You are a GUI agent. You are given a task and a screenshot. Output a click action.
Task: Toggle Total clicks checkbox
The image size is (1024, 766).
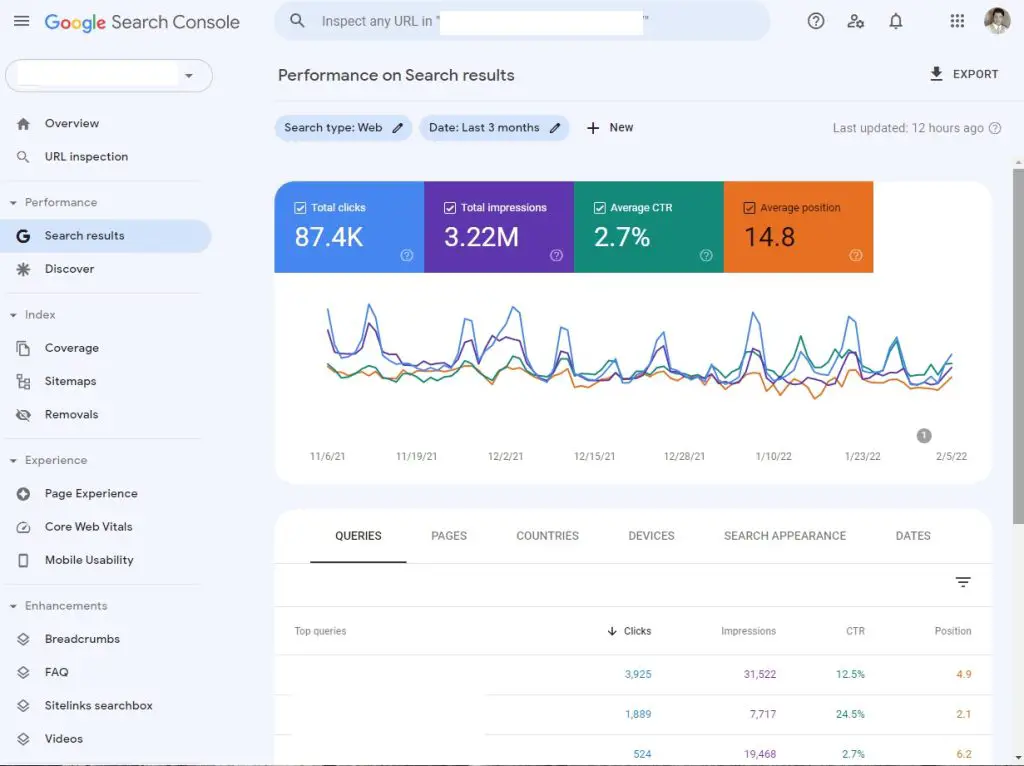[300, 208]
